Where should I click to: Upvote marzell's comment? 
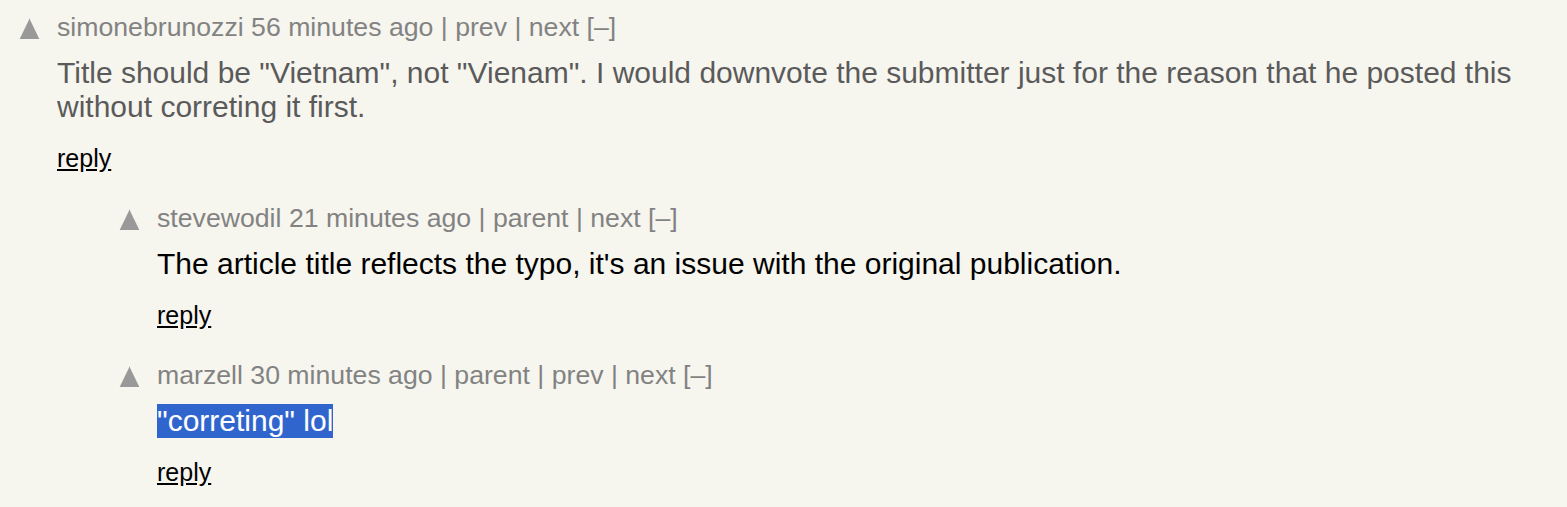pos(130,377)
